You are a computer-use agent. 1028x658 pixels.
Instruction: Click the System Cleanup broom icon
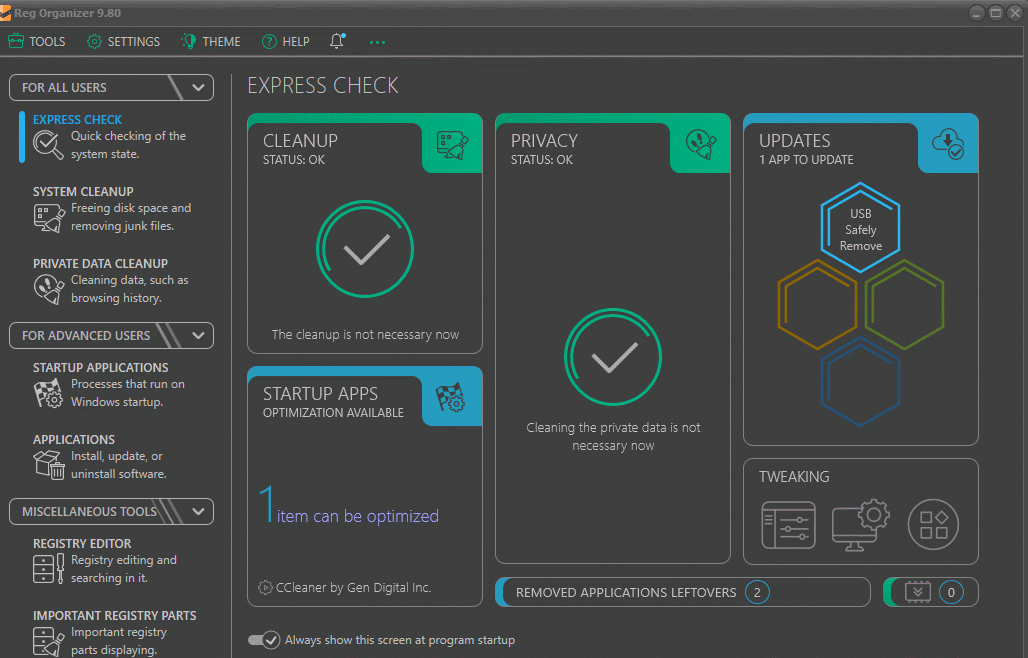click(x=49, y=218)
